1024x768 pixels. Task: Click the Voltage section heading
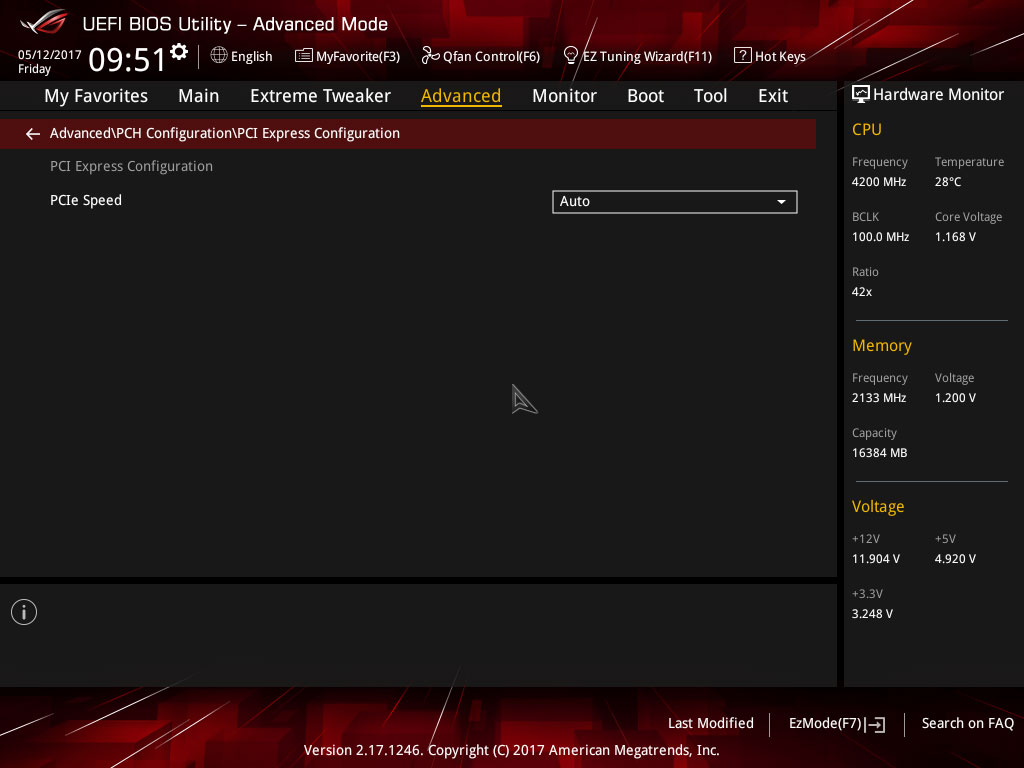(878, 507)
